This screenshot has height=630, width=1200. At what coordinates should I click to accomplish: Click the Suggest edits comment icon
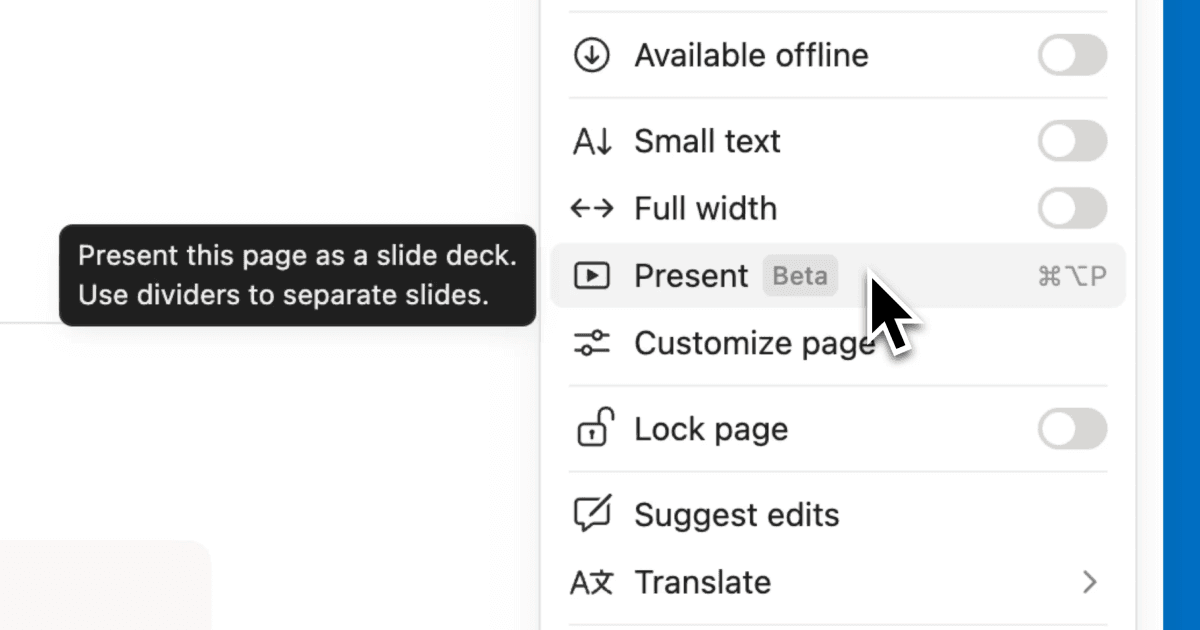(592, 514)
